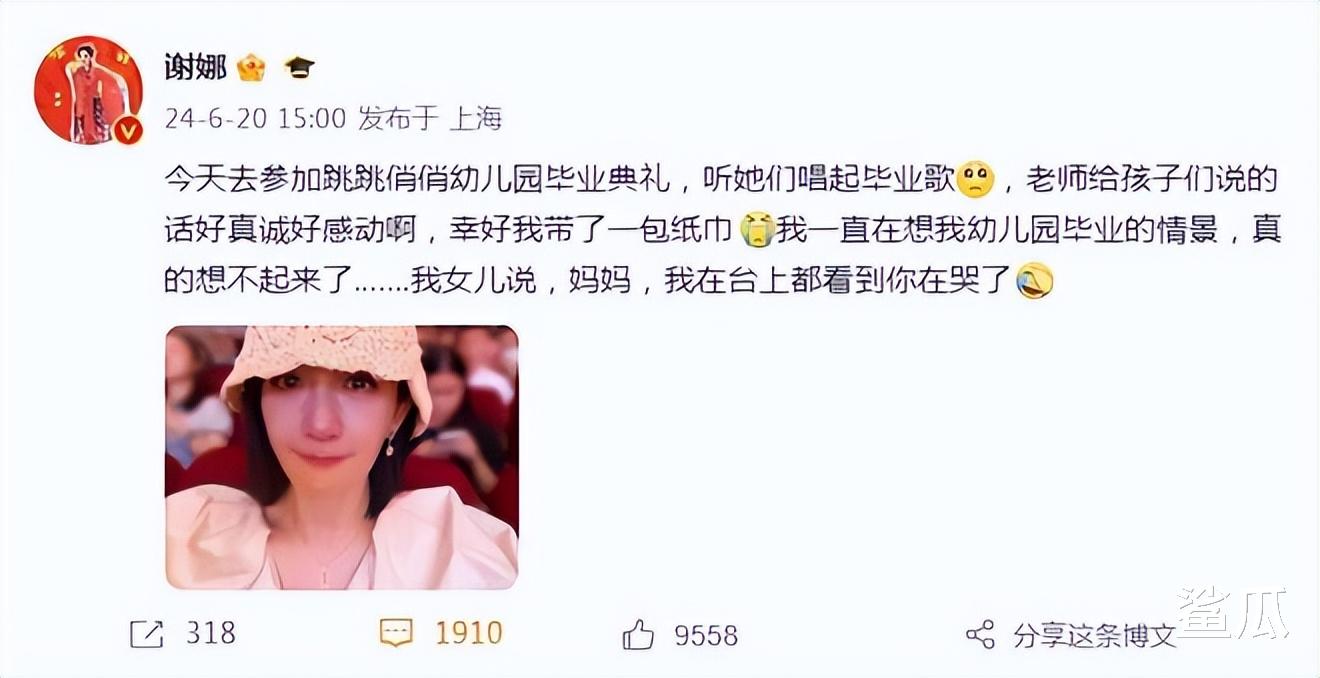Click the 发布于 上海 location text
The width and height of the screenshot is (1320, 678).
click(430, 119)
